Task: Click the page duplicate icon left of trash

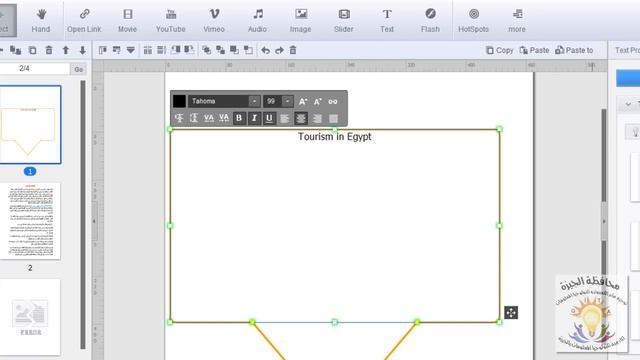Action: point(32,50)
